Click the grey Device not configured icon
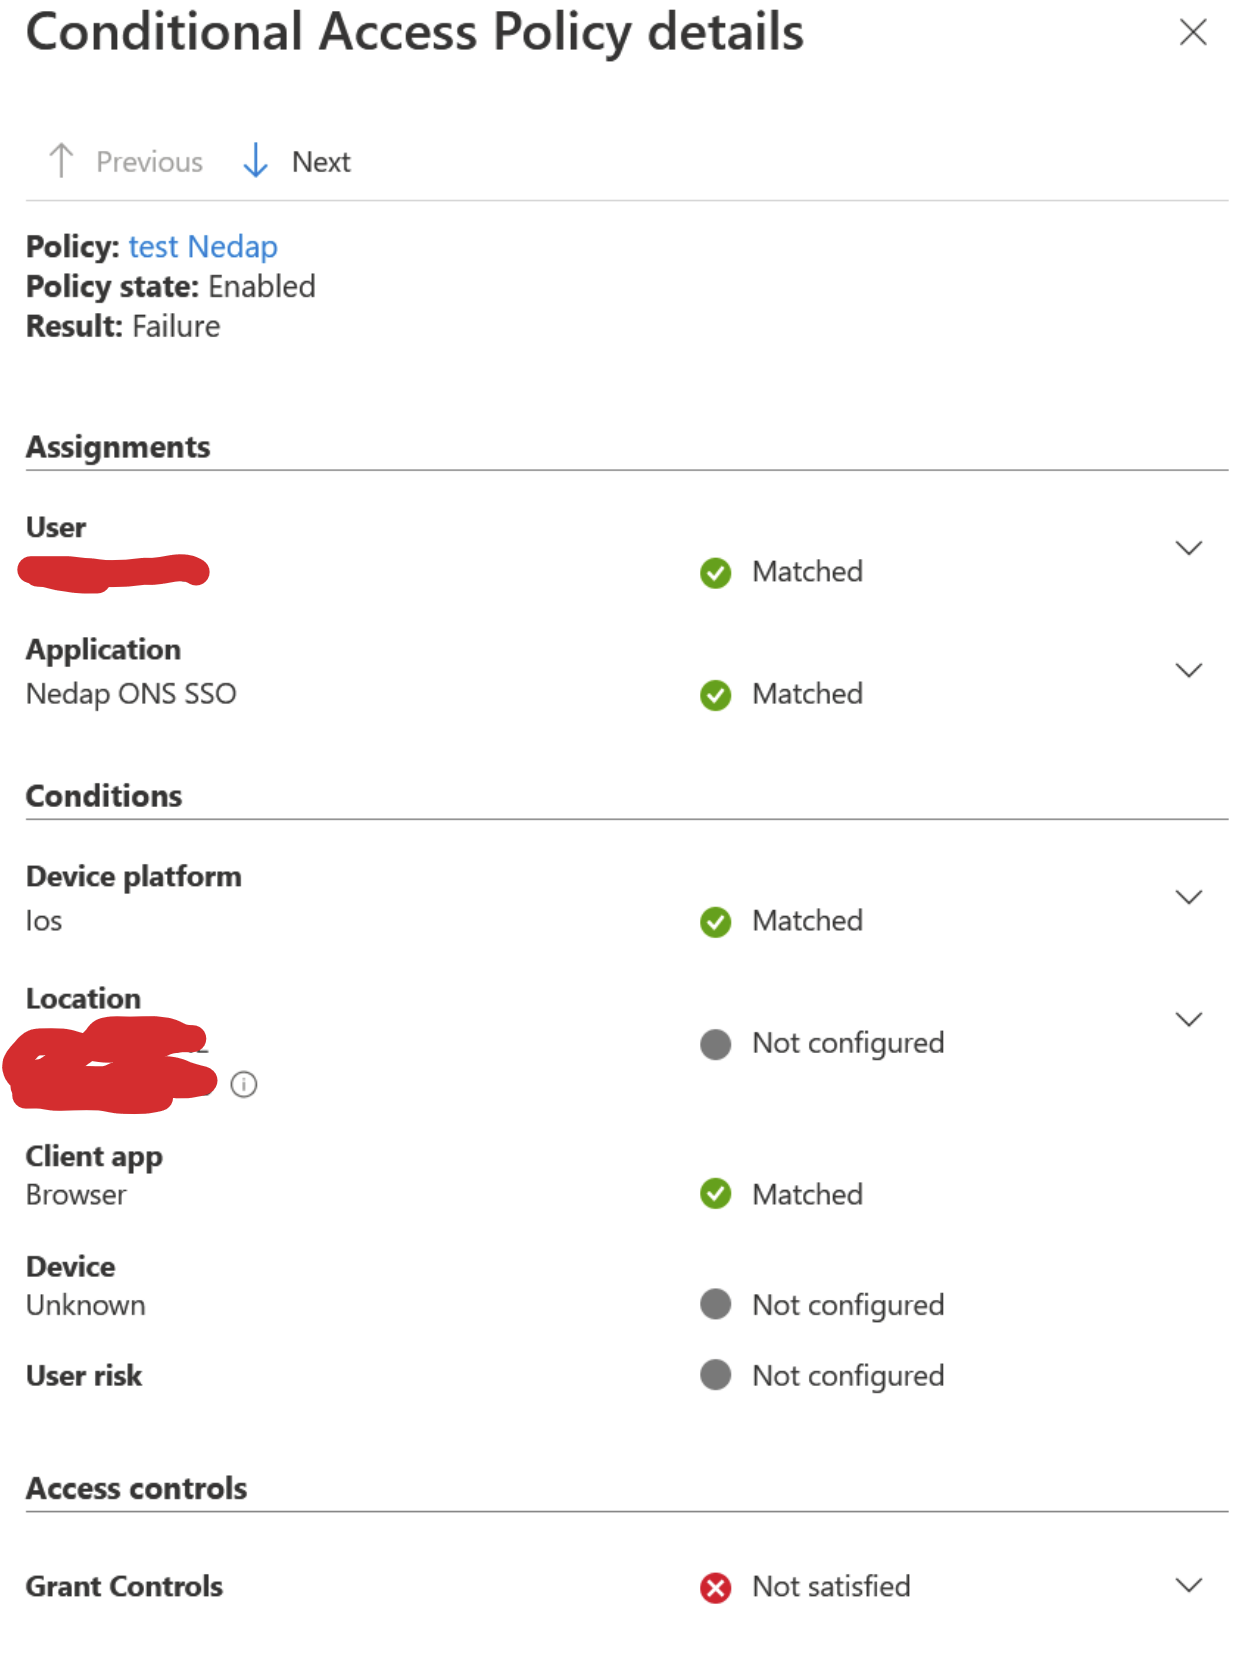This screenshot has height=1678, width=1255. (715, 1304)
